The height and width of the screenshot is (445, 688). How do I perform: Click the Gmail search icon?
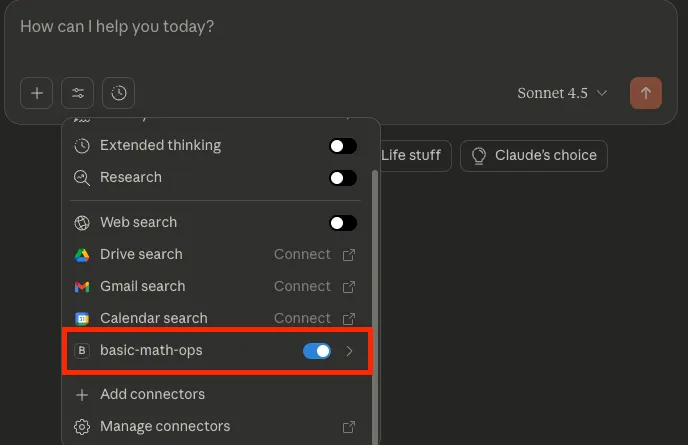click(x=82, y=287)
